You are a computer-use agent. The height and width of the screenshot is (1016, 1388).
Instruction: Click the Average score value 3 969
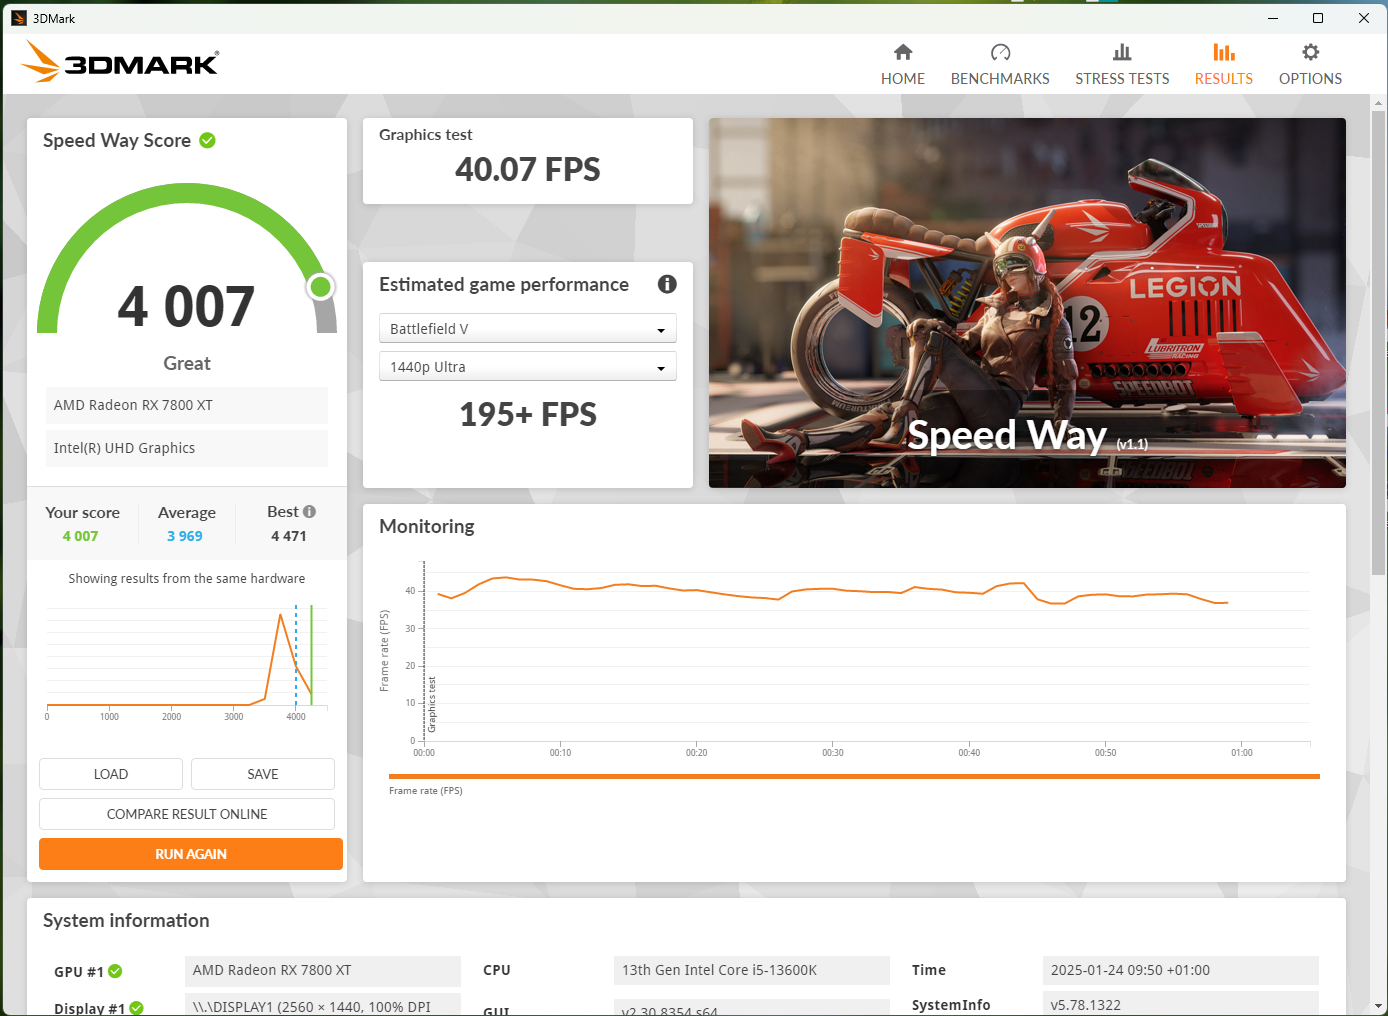185,536
